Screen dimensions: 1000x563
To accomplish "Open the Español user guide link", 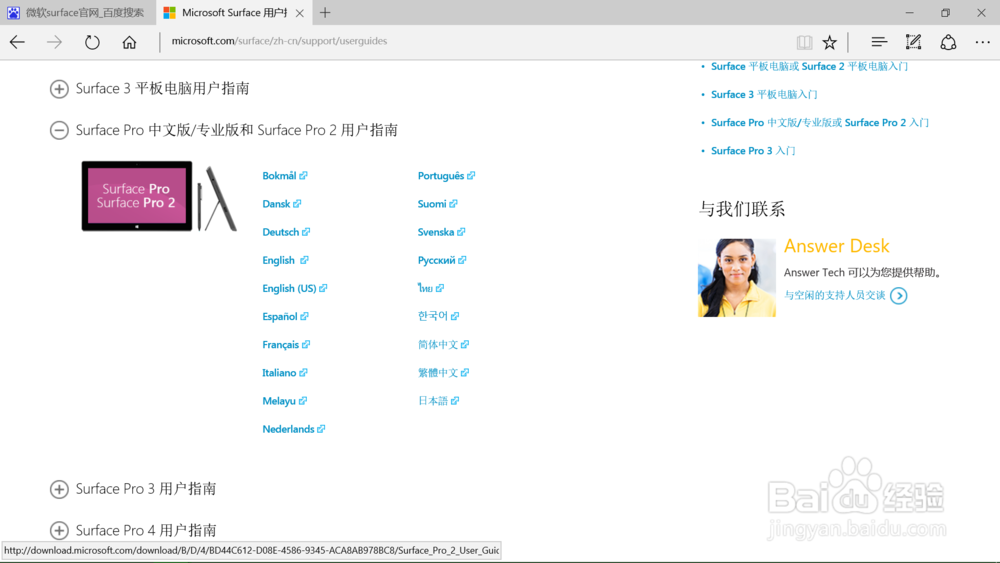I will tap(285, 316).
